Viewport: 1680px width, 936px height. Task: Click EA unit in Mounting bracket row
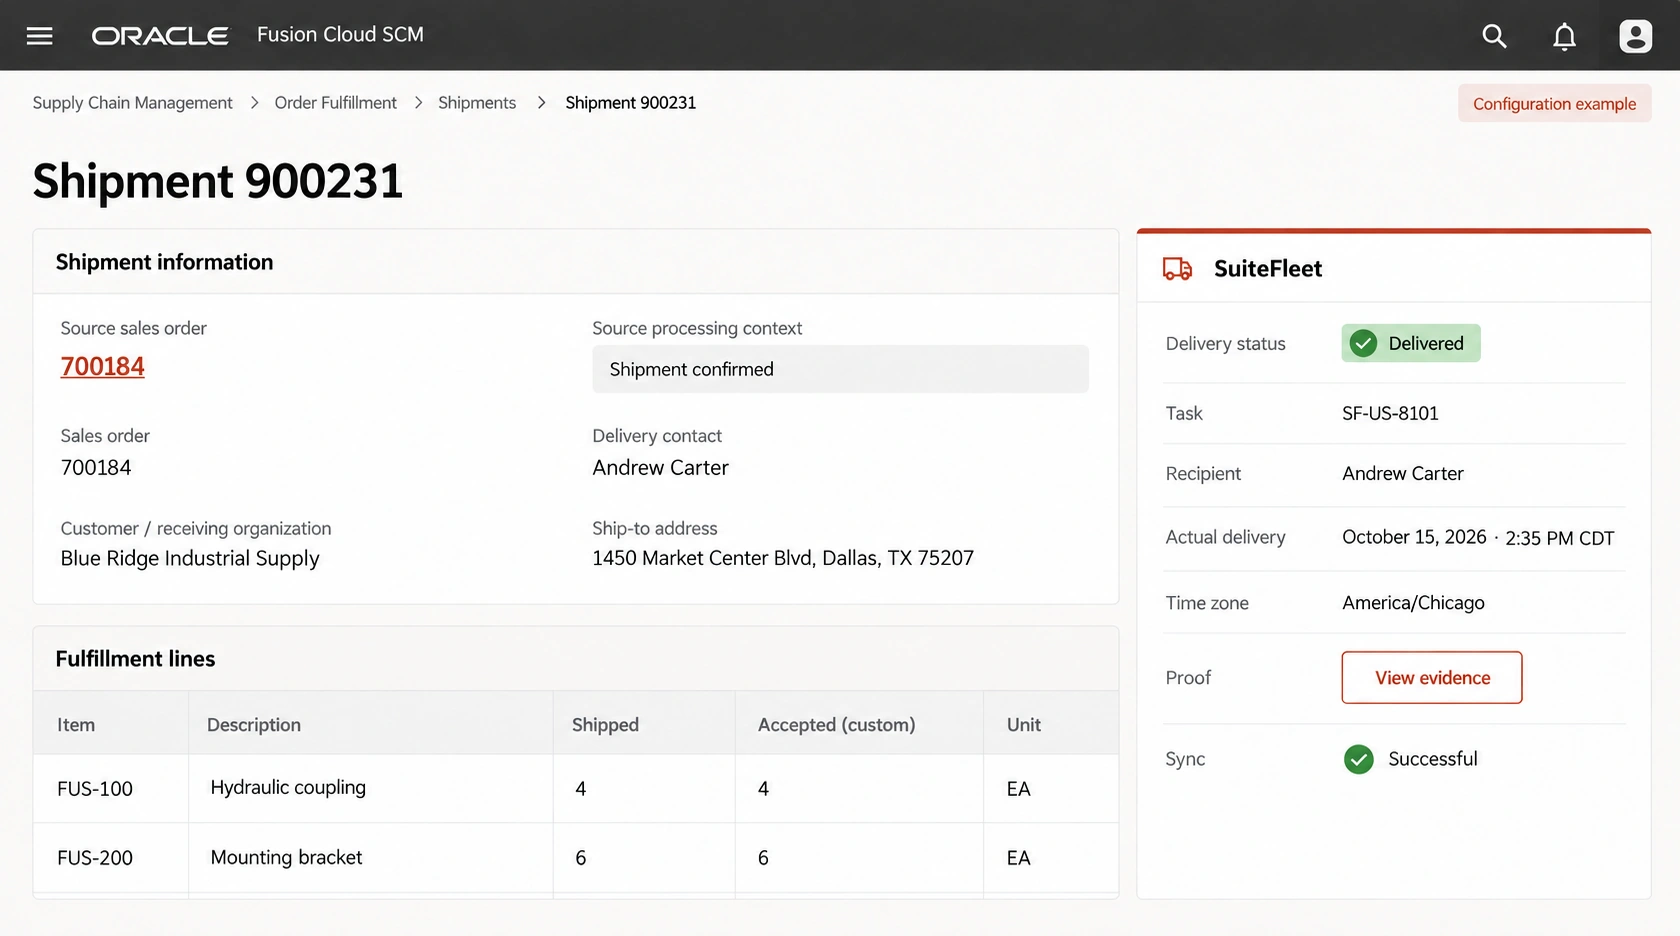pos(1018,858)
